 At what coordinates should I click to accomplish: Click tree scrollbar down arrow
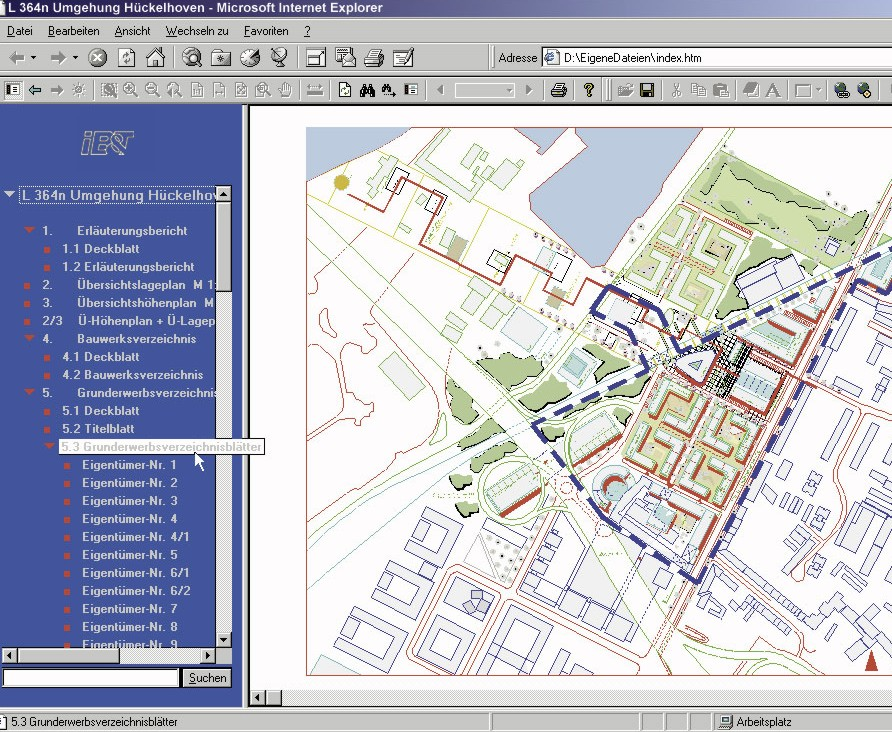[x=224, y=639]
